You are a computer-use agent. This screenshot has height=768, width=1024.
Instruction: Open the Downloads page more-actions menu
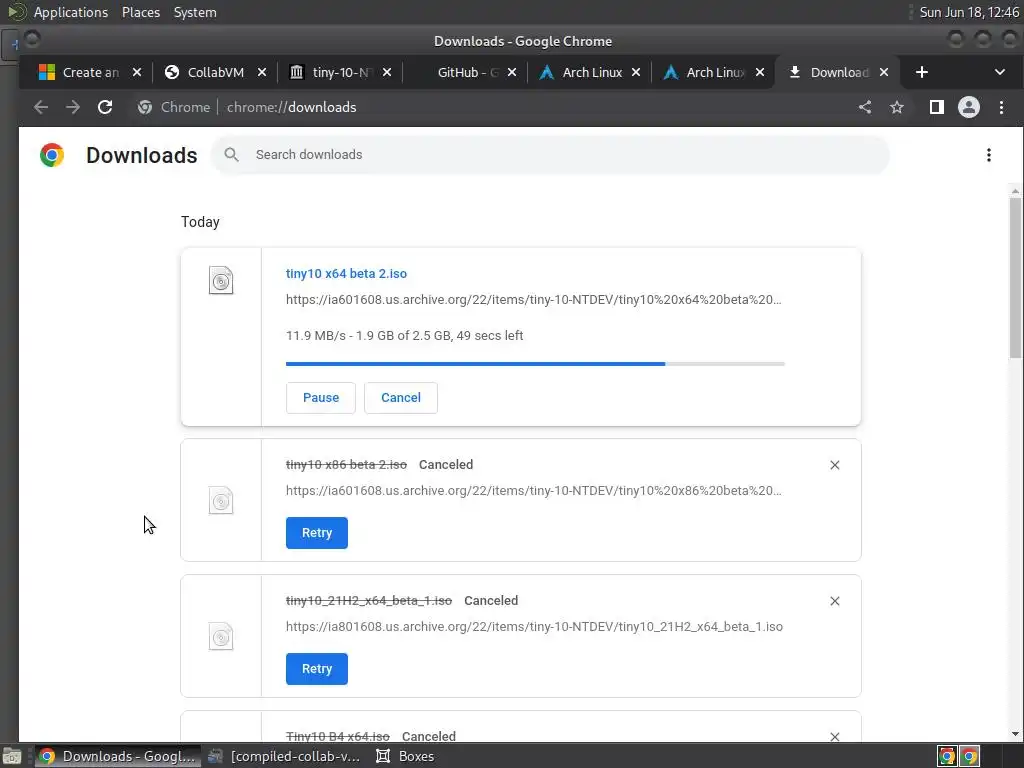[989, 155]
